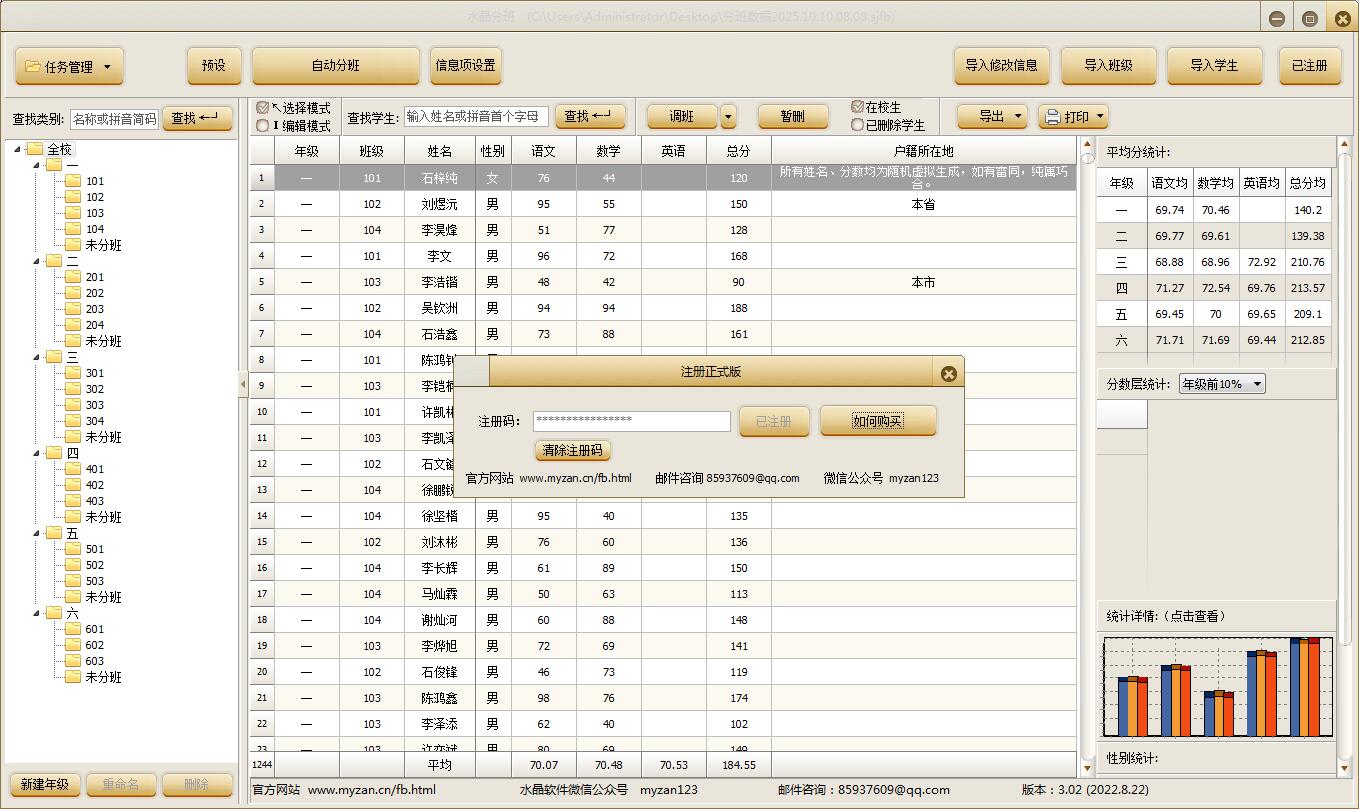Click the 如何购买 button

[x=877, y=421]
